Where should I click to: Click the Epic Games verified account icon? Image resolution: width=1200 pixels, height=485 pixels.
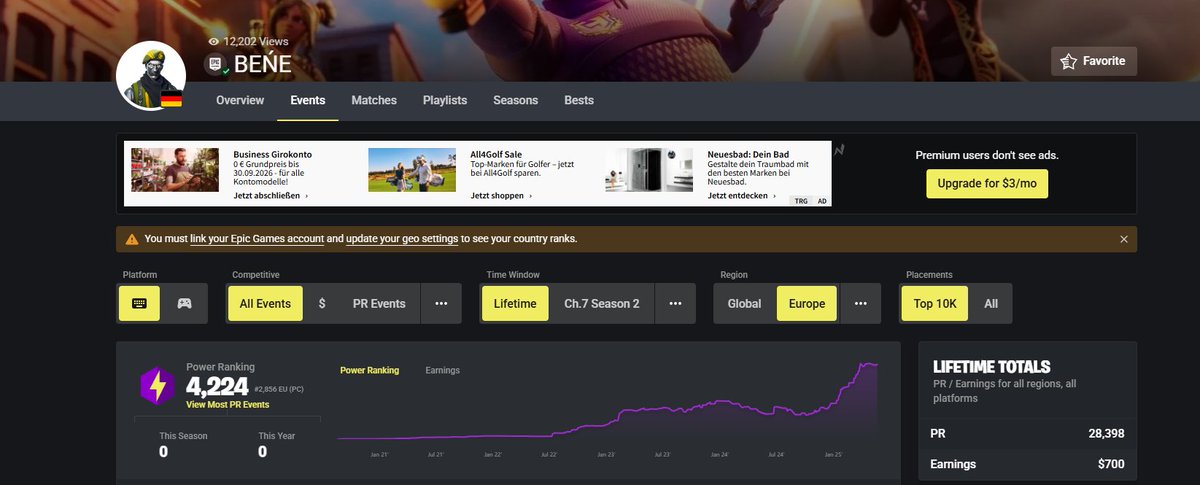tap(215, 65)
